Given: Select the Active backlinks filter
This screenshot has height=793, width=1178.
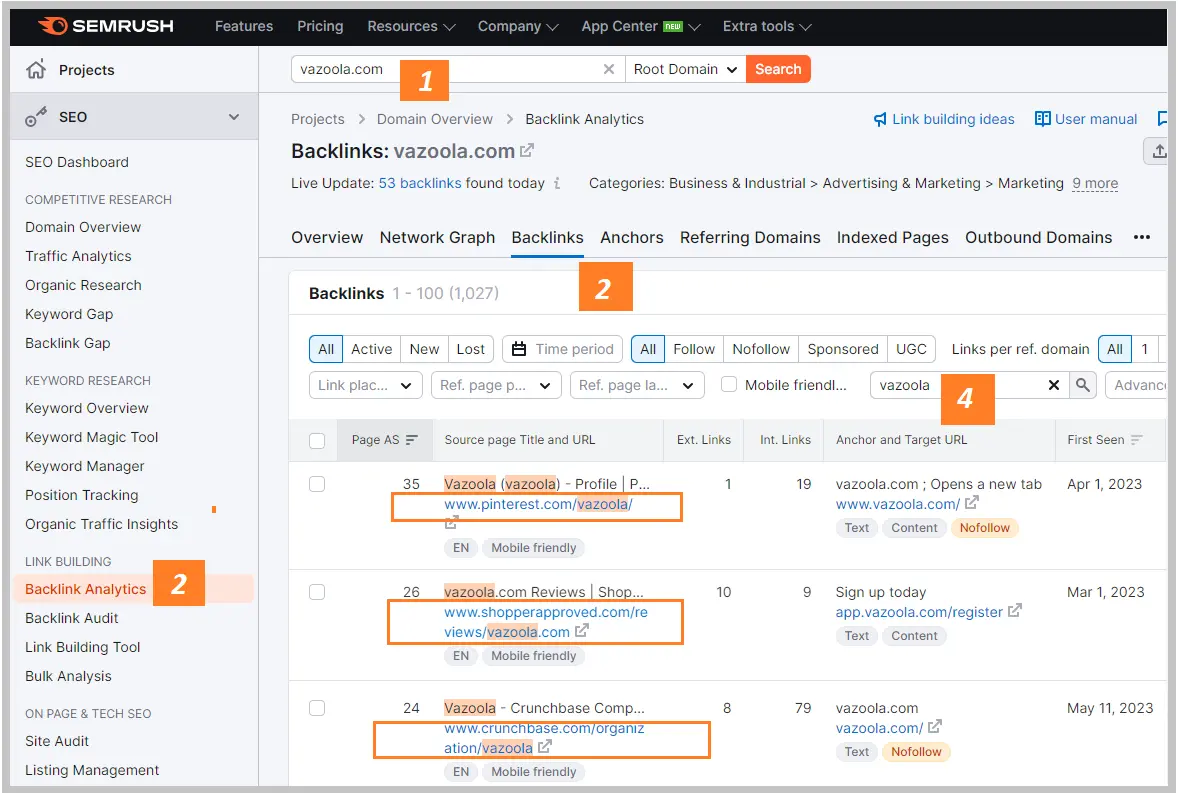Looking at the screenshot, I should pos(371,349).
